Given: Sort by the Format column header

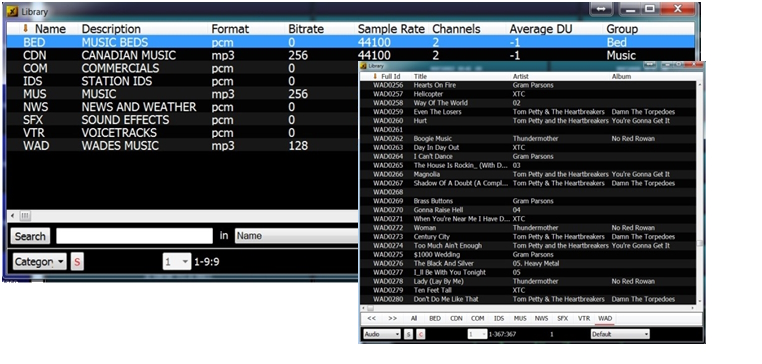Looking at the screenshot, I should click(x=230, y=29).
